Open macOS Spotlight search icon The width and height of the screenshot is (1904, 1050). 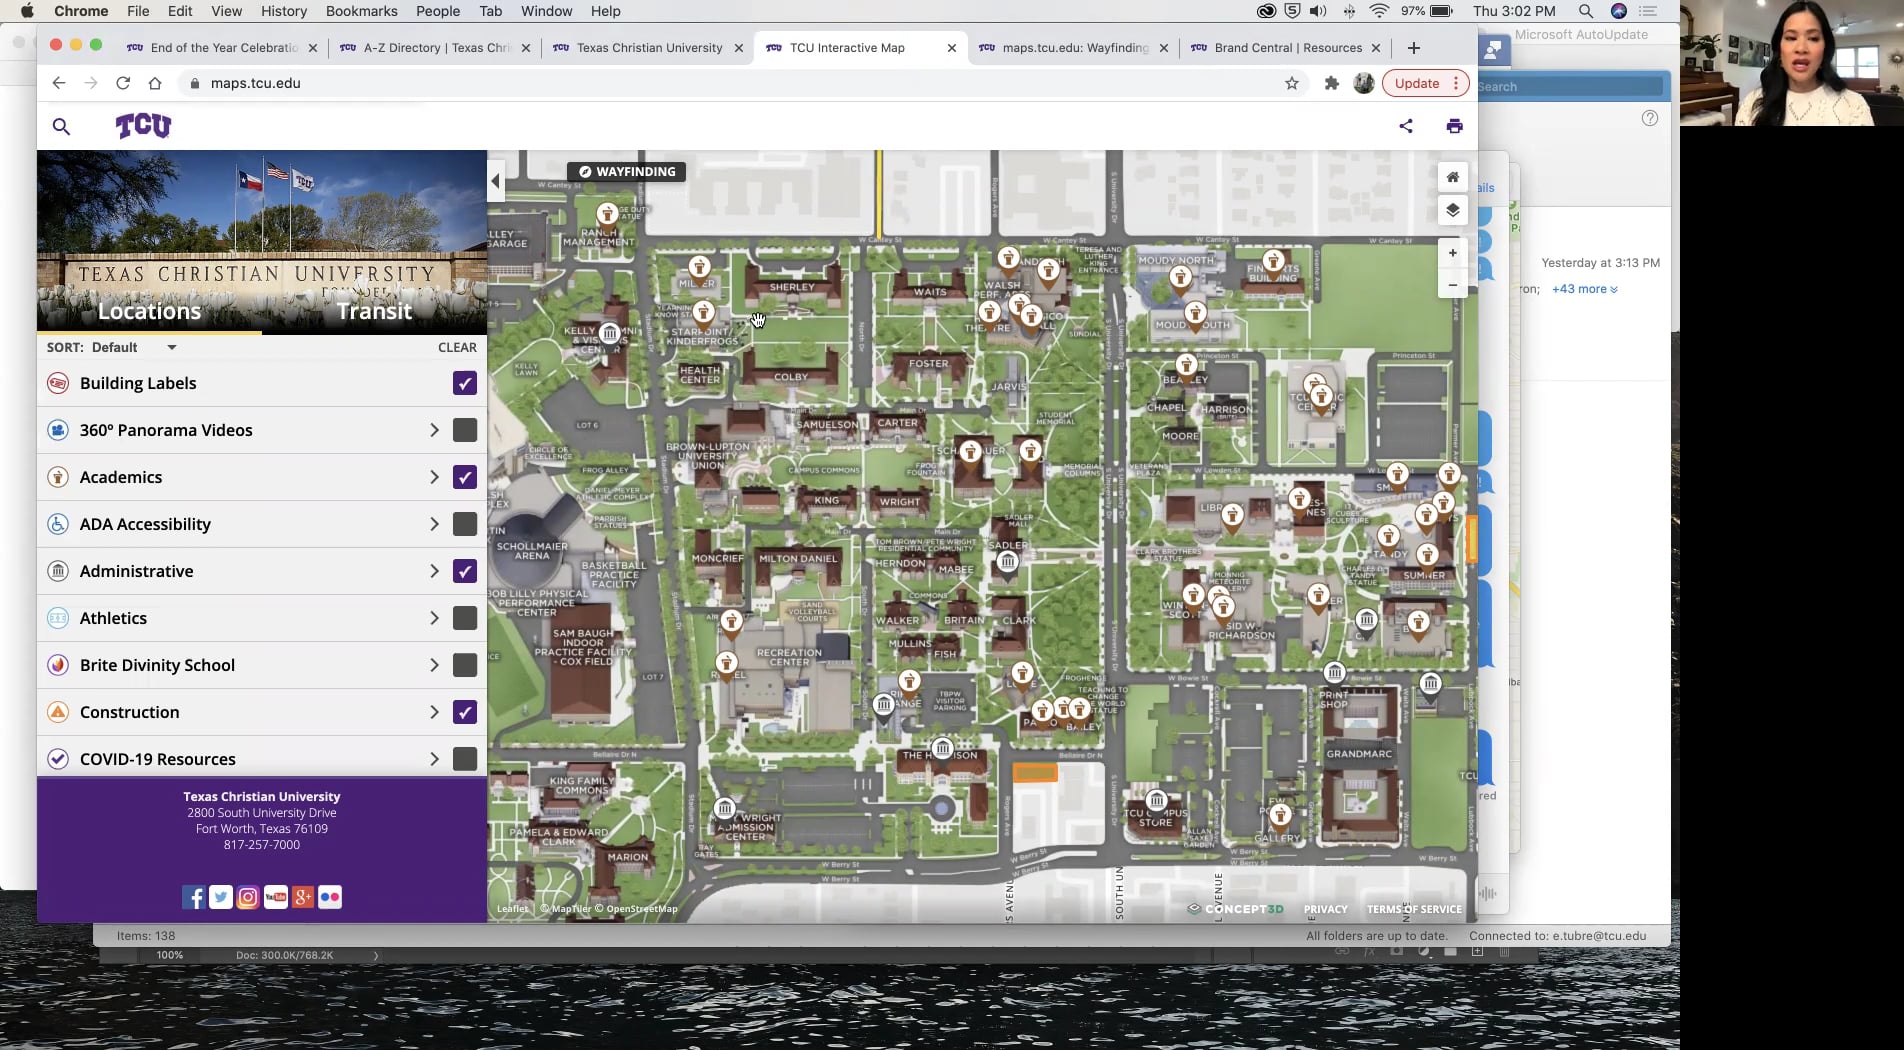(x=1586, y=11)
